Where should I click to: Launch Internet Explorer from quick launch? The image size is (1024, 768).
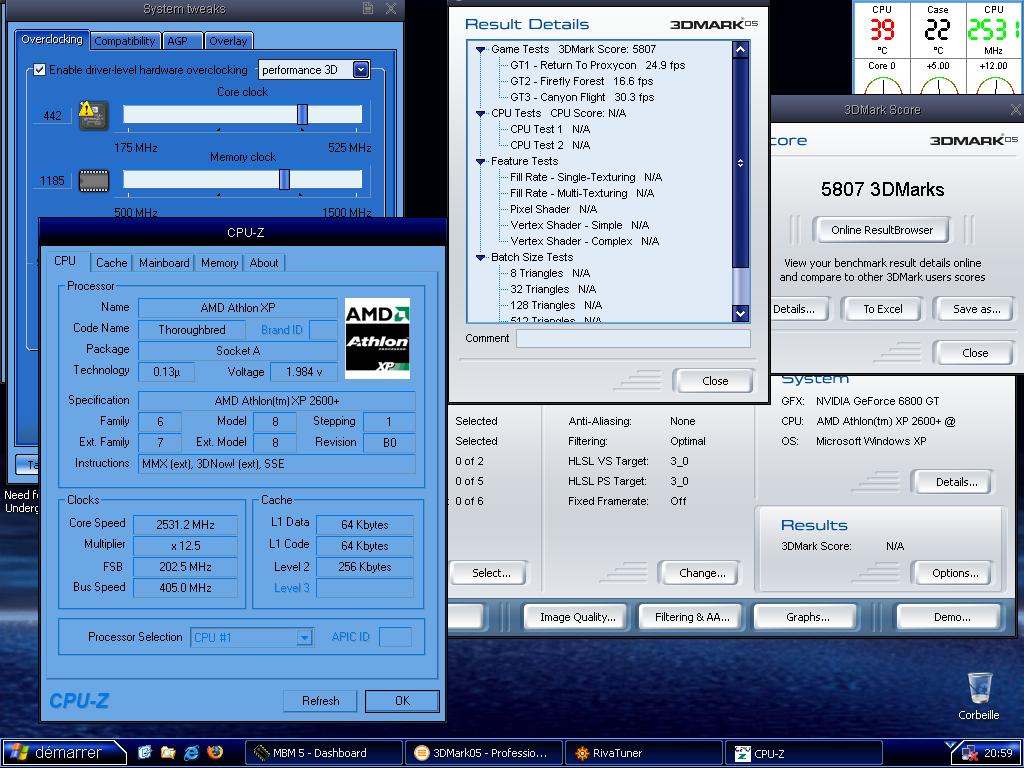coord(191,752)
